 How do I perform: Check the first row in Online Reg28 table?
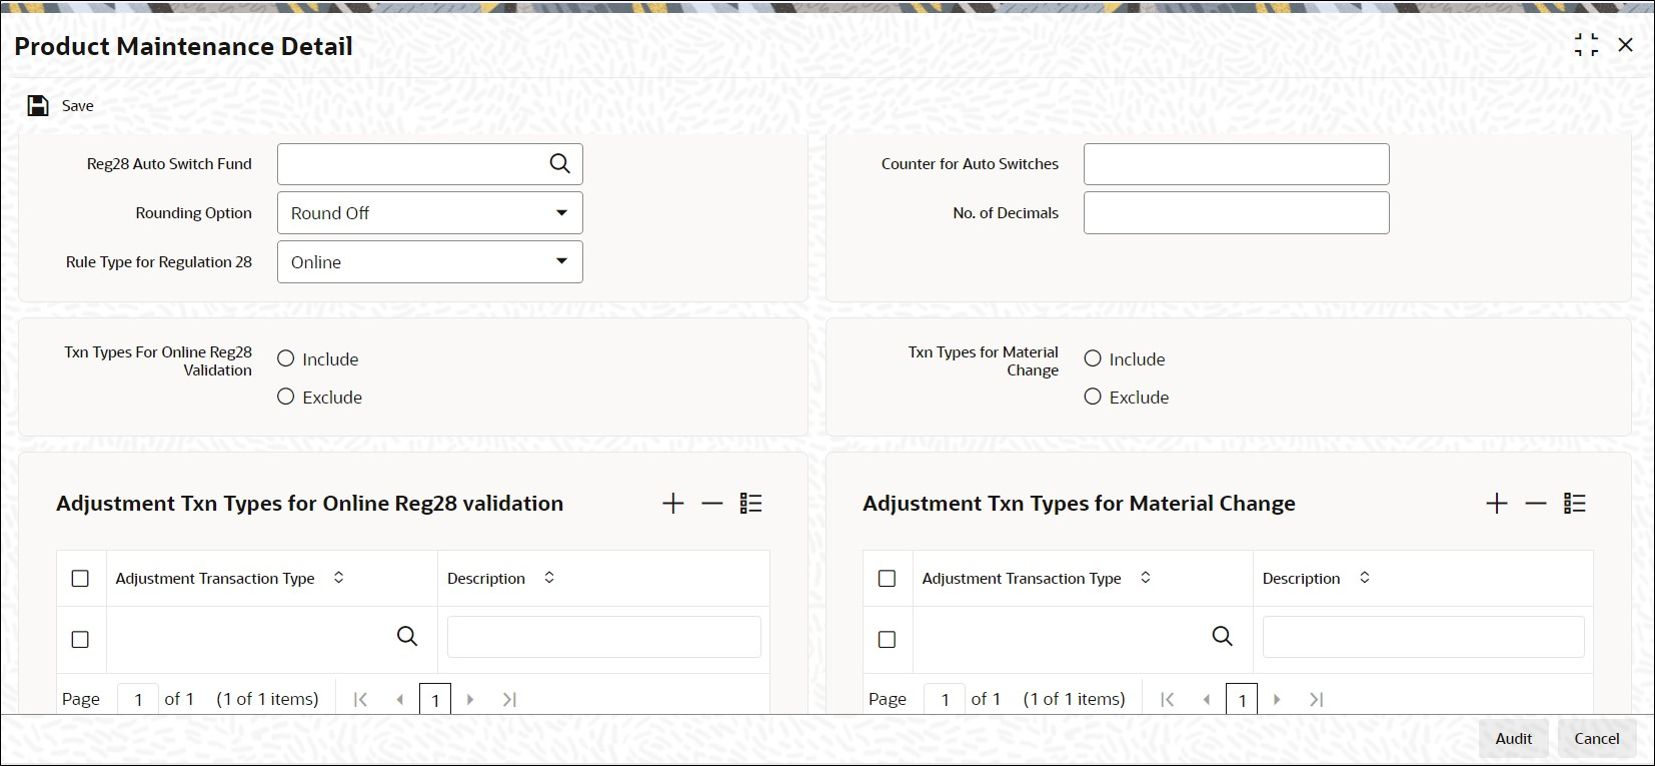[80, 639]
